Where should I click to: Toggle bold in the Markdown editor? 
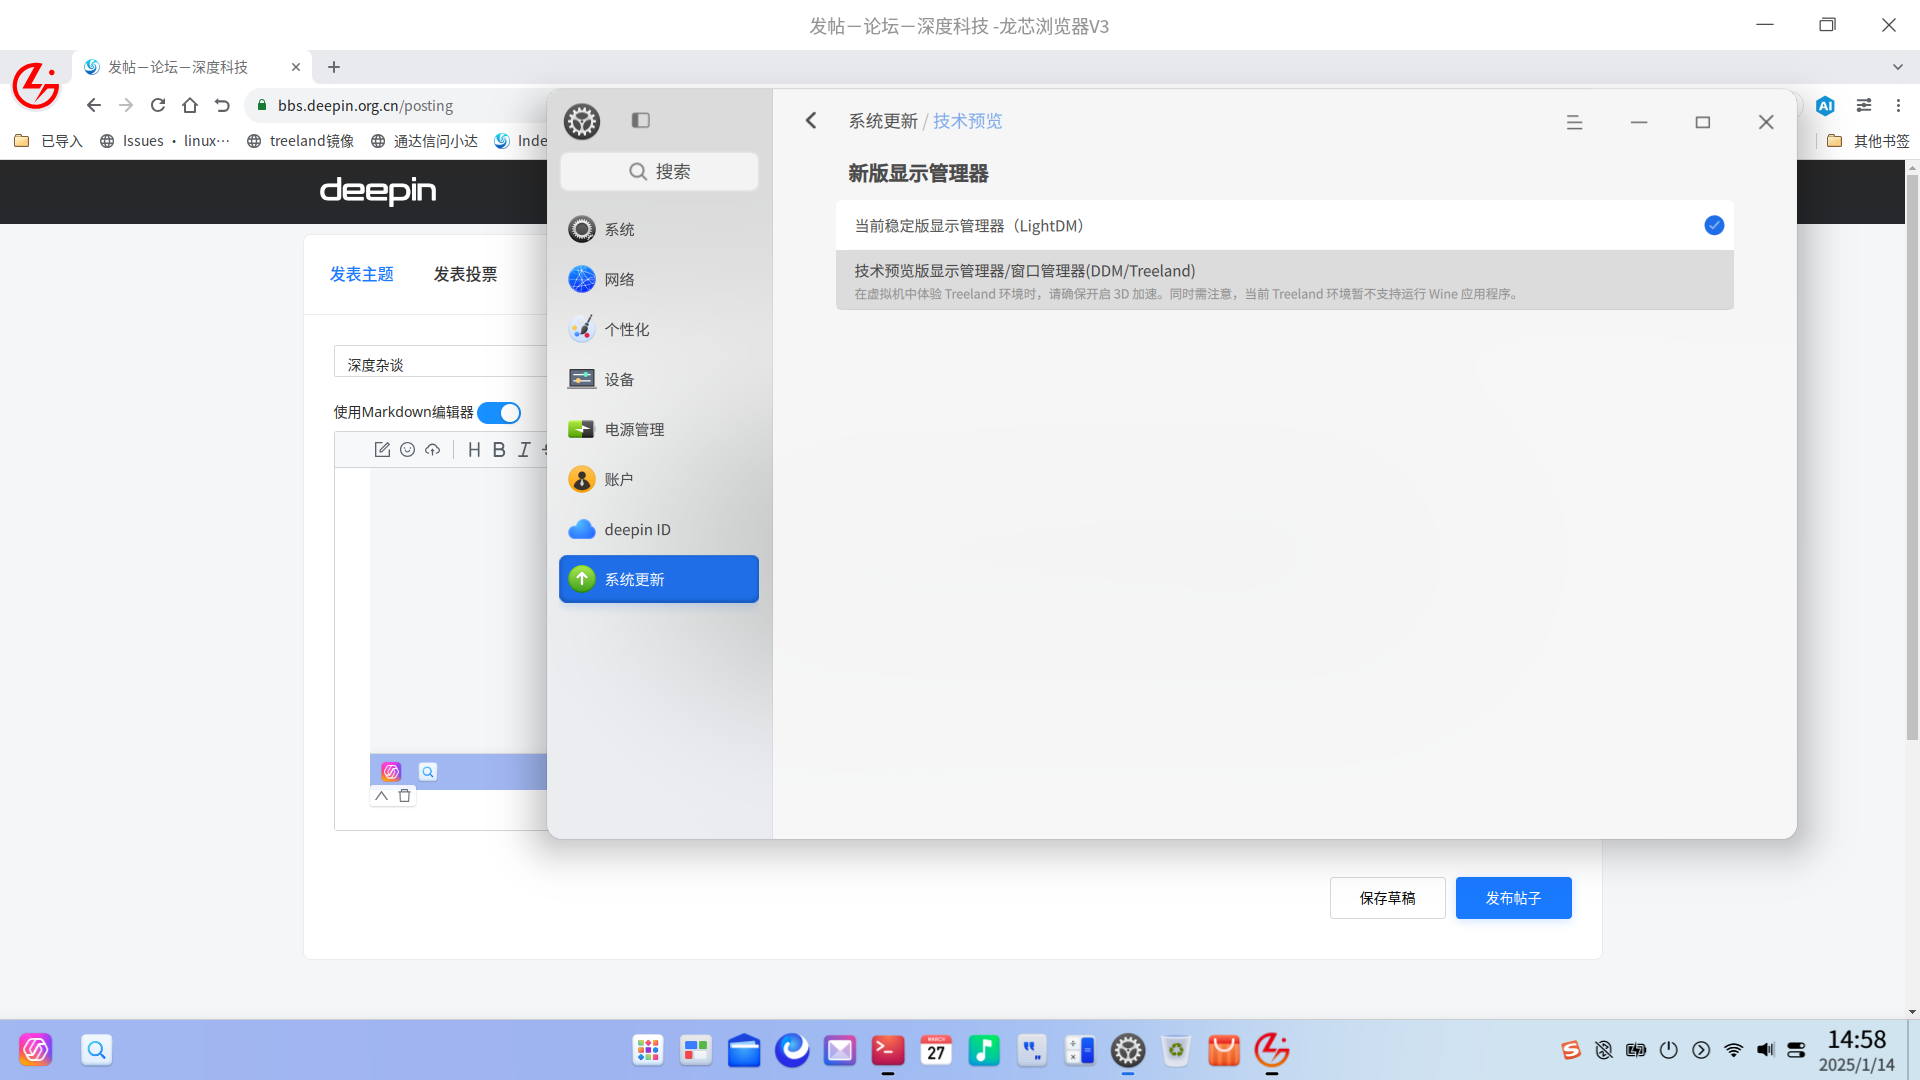[x=499, y=450]
